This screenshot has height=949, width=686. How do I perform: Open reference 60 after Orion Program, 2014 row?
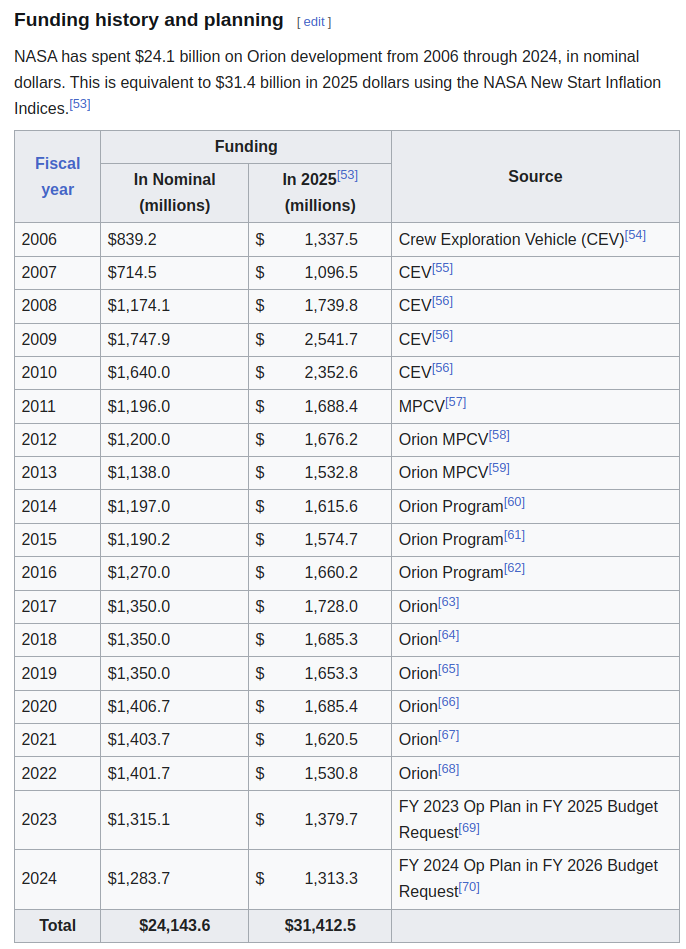[x=514, y=502]
